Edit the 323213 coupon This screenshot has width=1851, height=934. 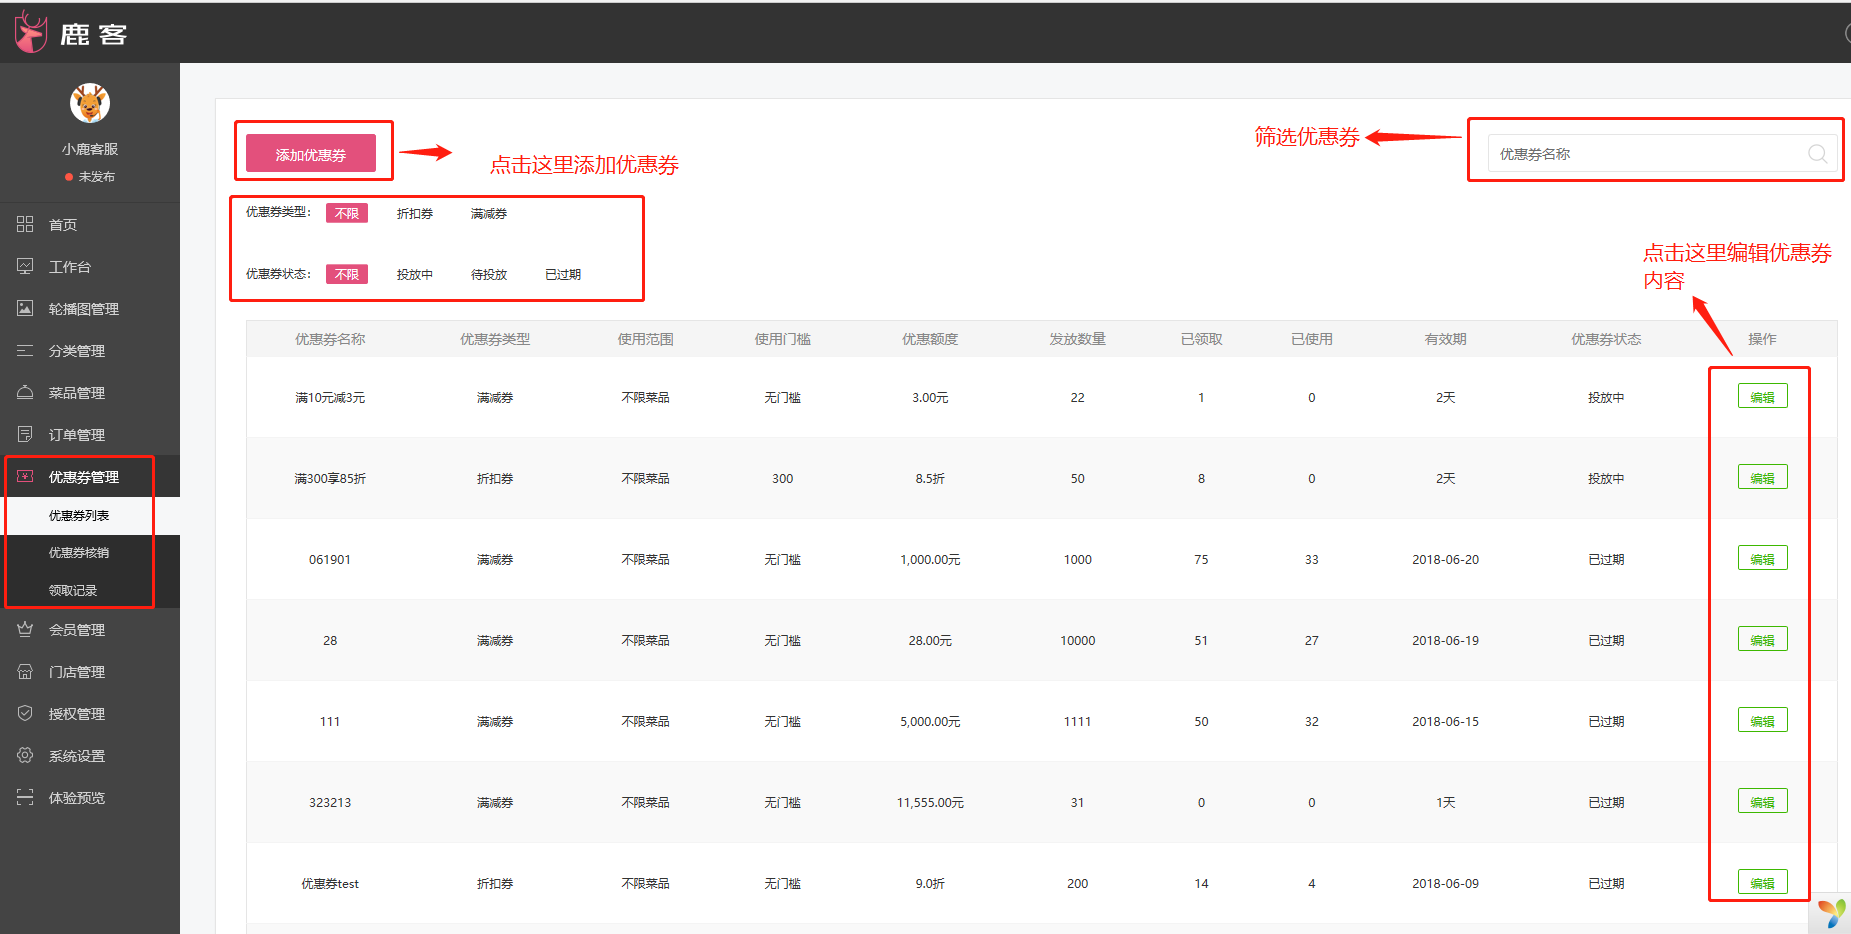tap(1762, 802)
